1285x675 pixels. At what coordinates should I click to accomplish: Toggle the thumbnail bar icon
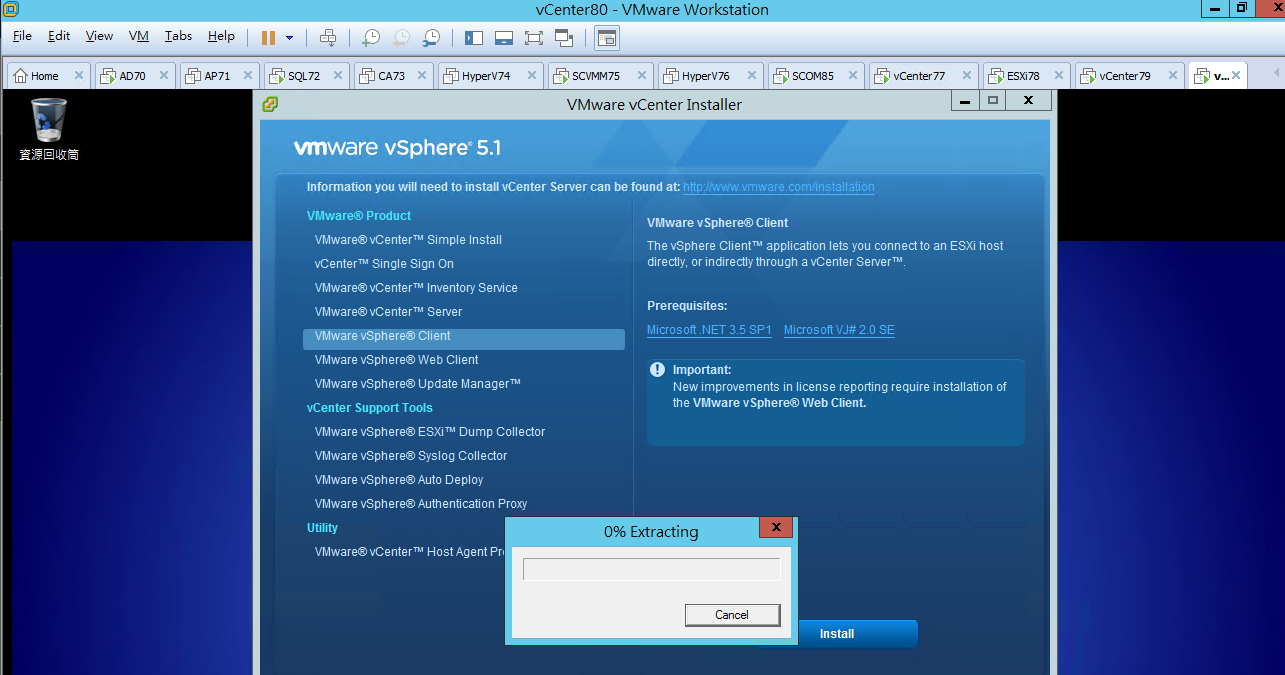(x=504, y=38)
